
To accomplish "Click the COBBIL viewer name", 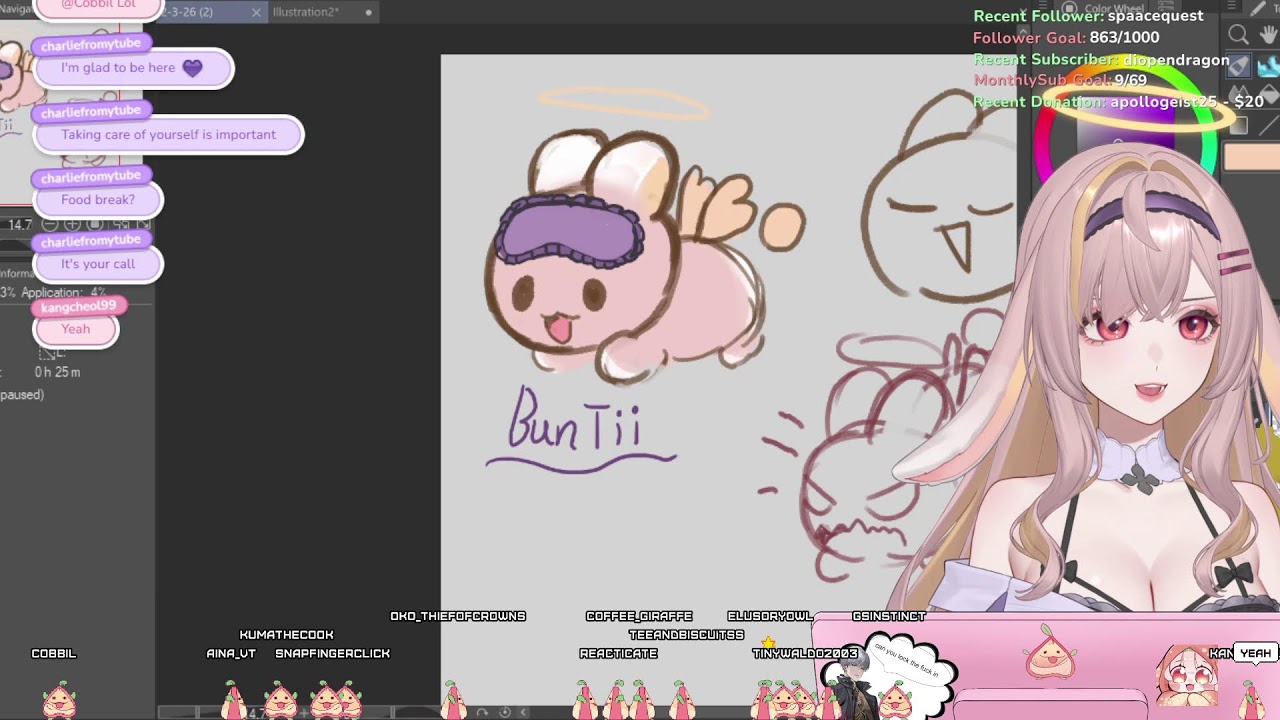I will (x=54, y=653).
